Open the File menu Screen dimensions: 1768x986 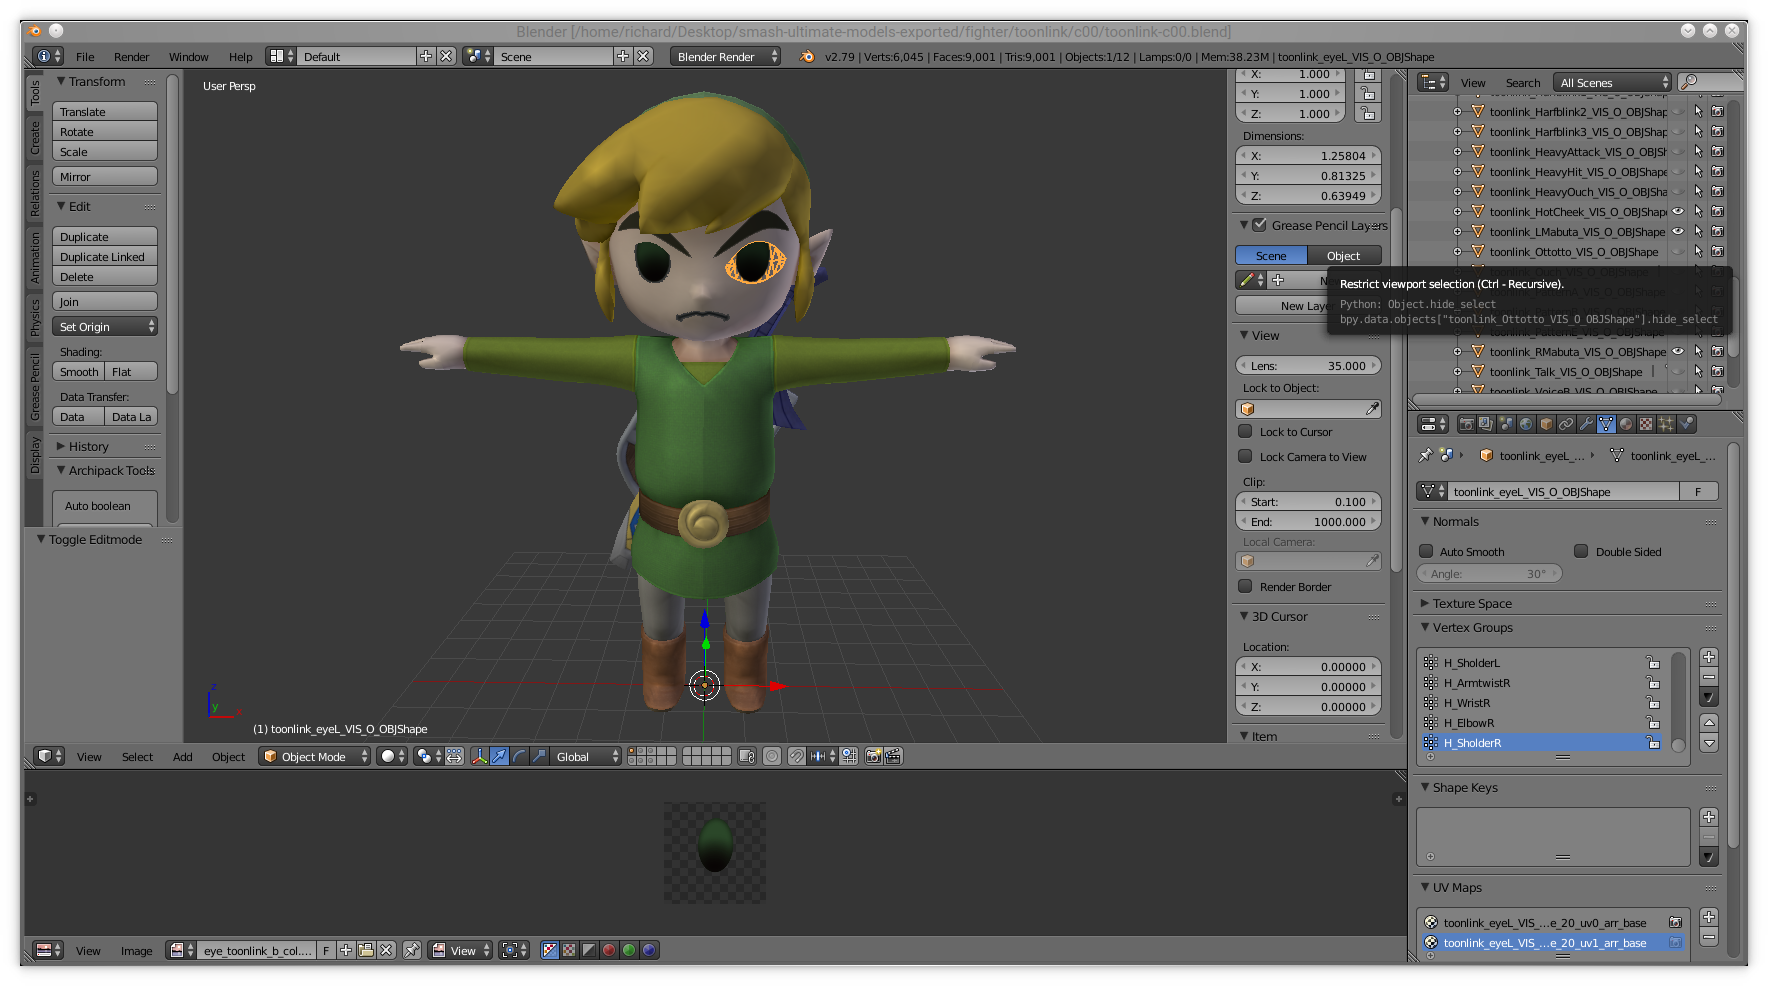click(x=85, y=57)
